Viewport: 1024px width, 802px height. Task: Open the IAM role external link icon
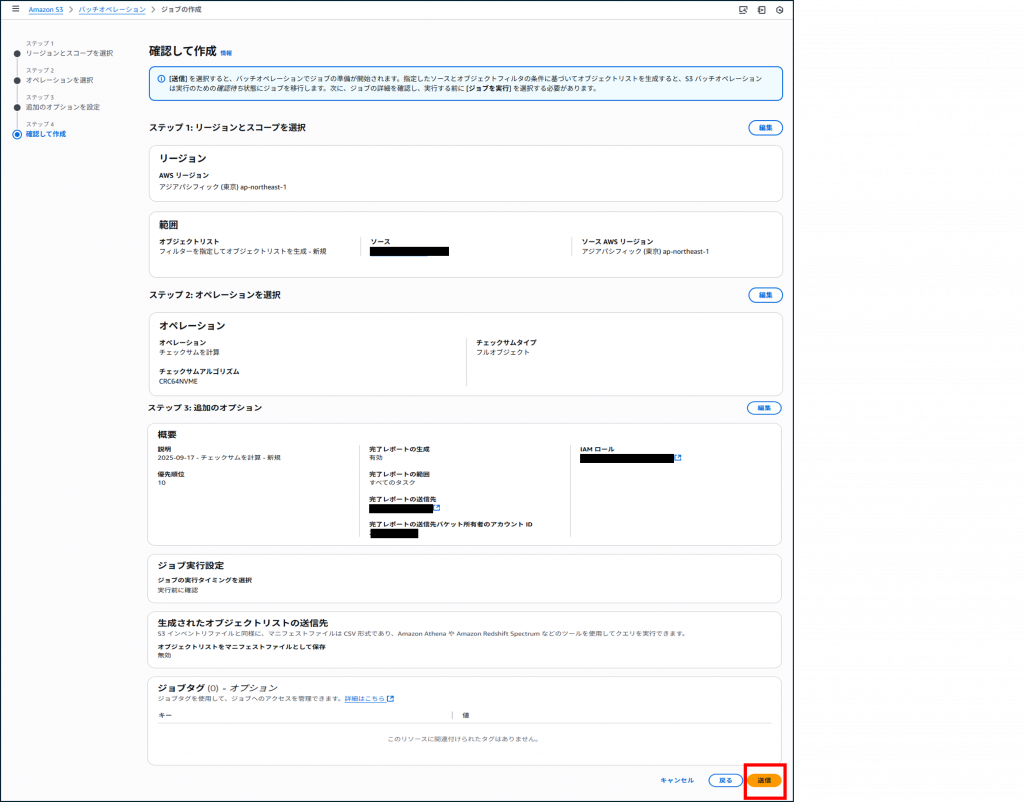click(x=678, y=458)
